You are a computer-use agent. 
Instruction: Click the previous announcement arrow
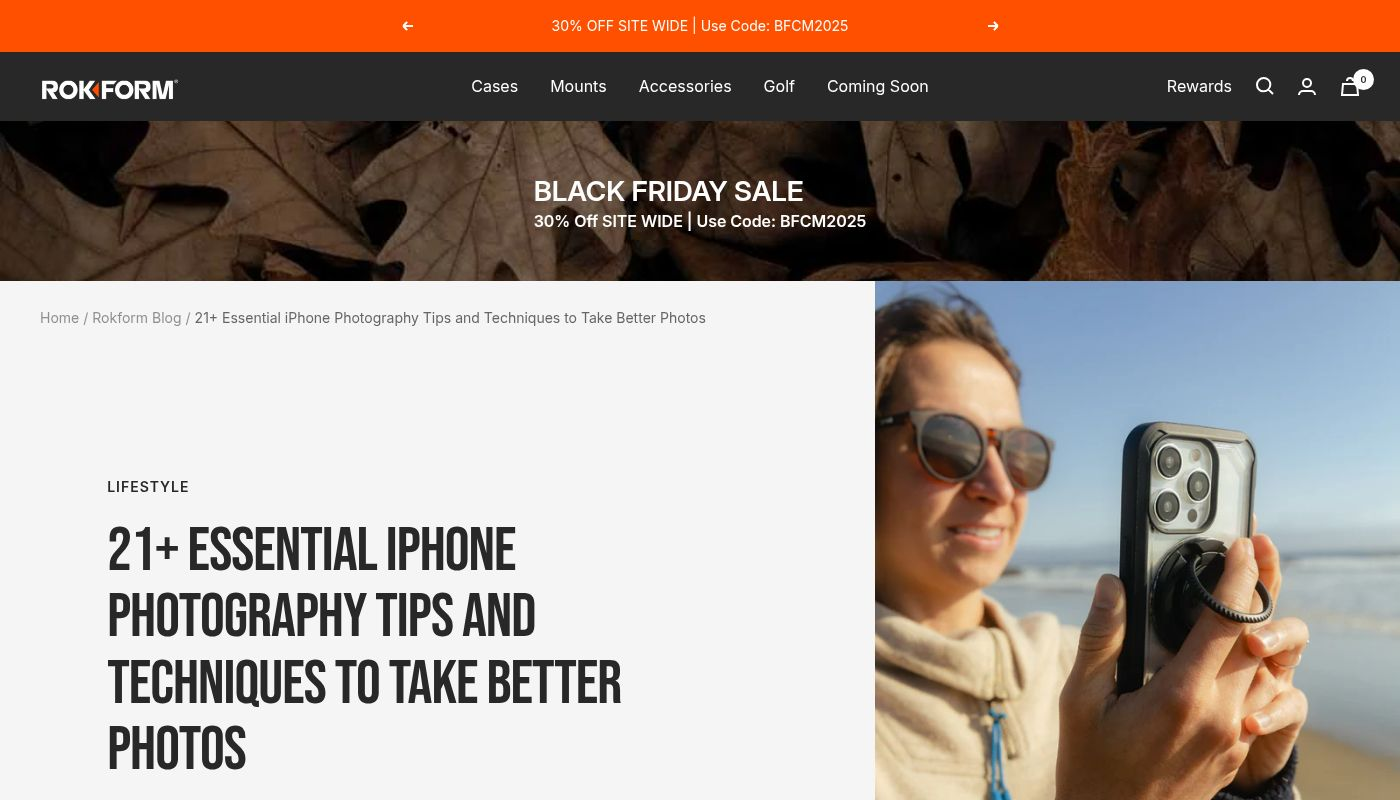click(407, 26)
